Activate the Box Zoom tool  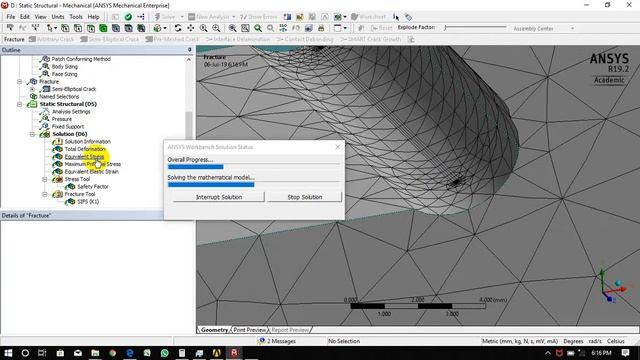click(216, 28)
